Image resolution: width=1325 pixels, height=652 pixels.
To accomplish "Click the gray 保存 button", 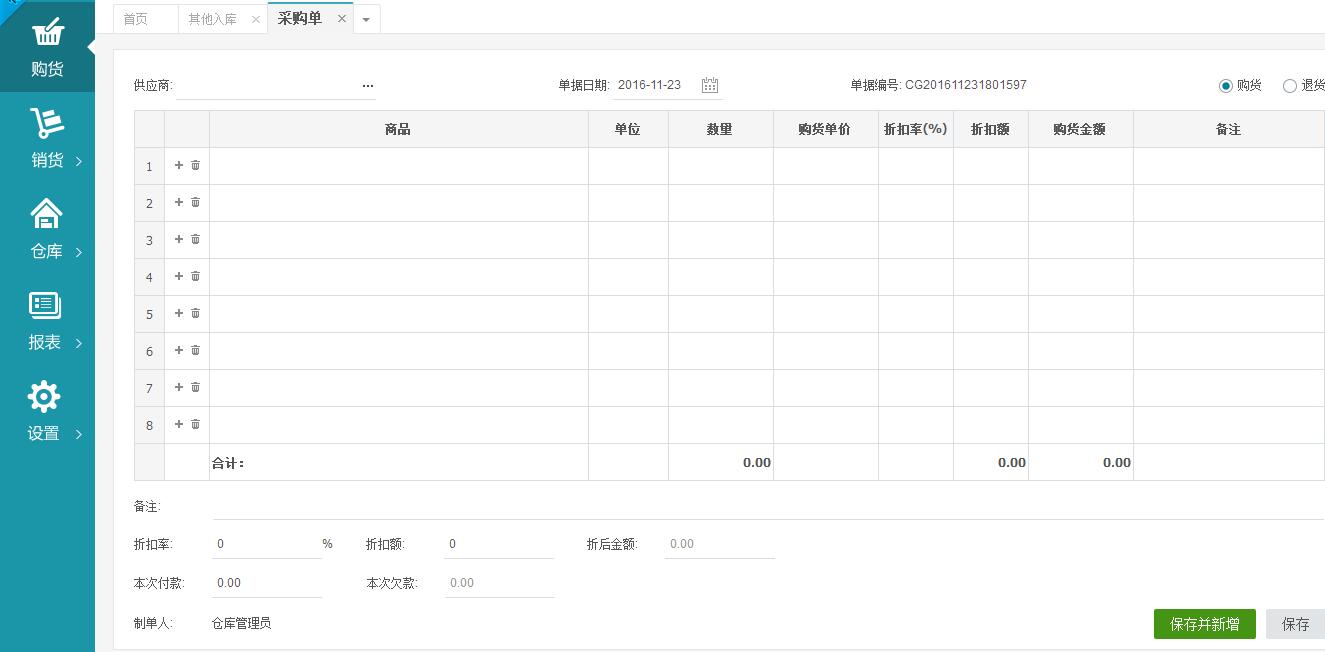I will [x=1295, y=624].
